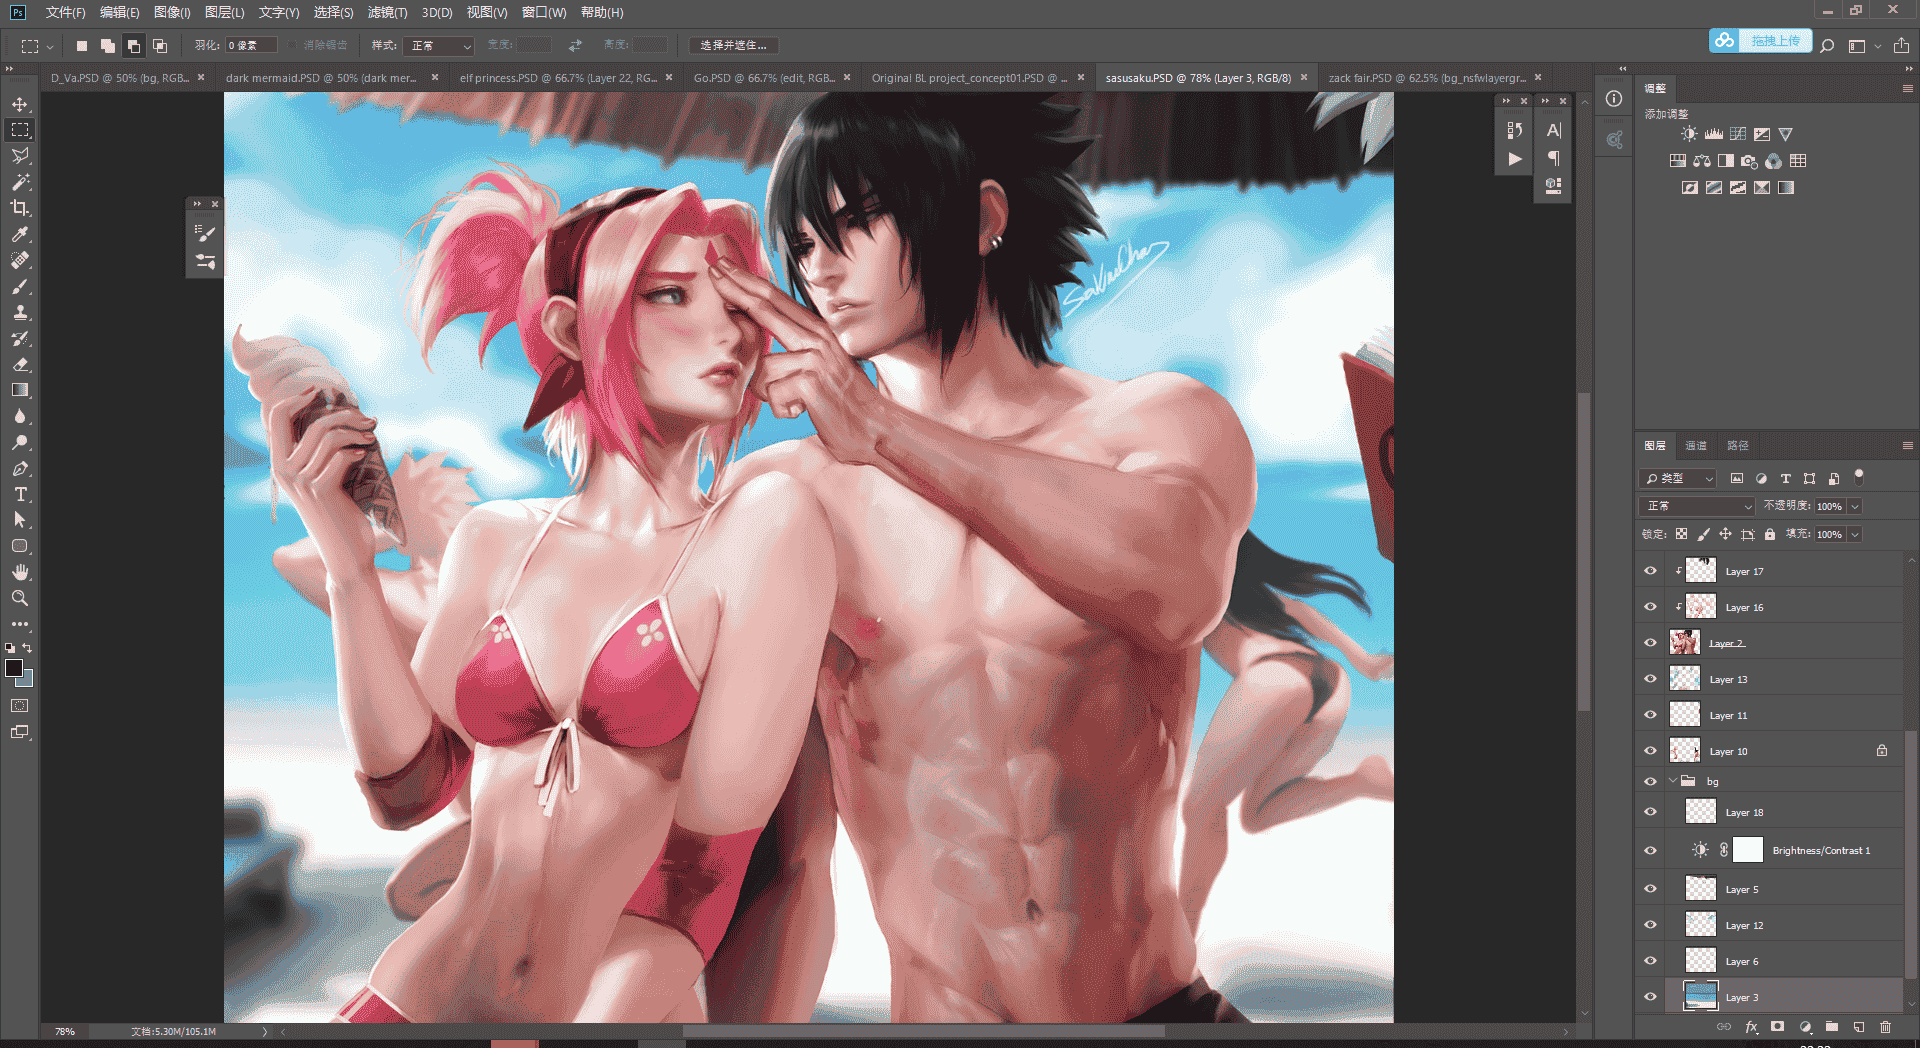Select the Hand tool

point(20,572)
